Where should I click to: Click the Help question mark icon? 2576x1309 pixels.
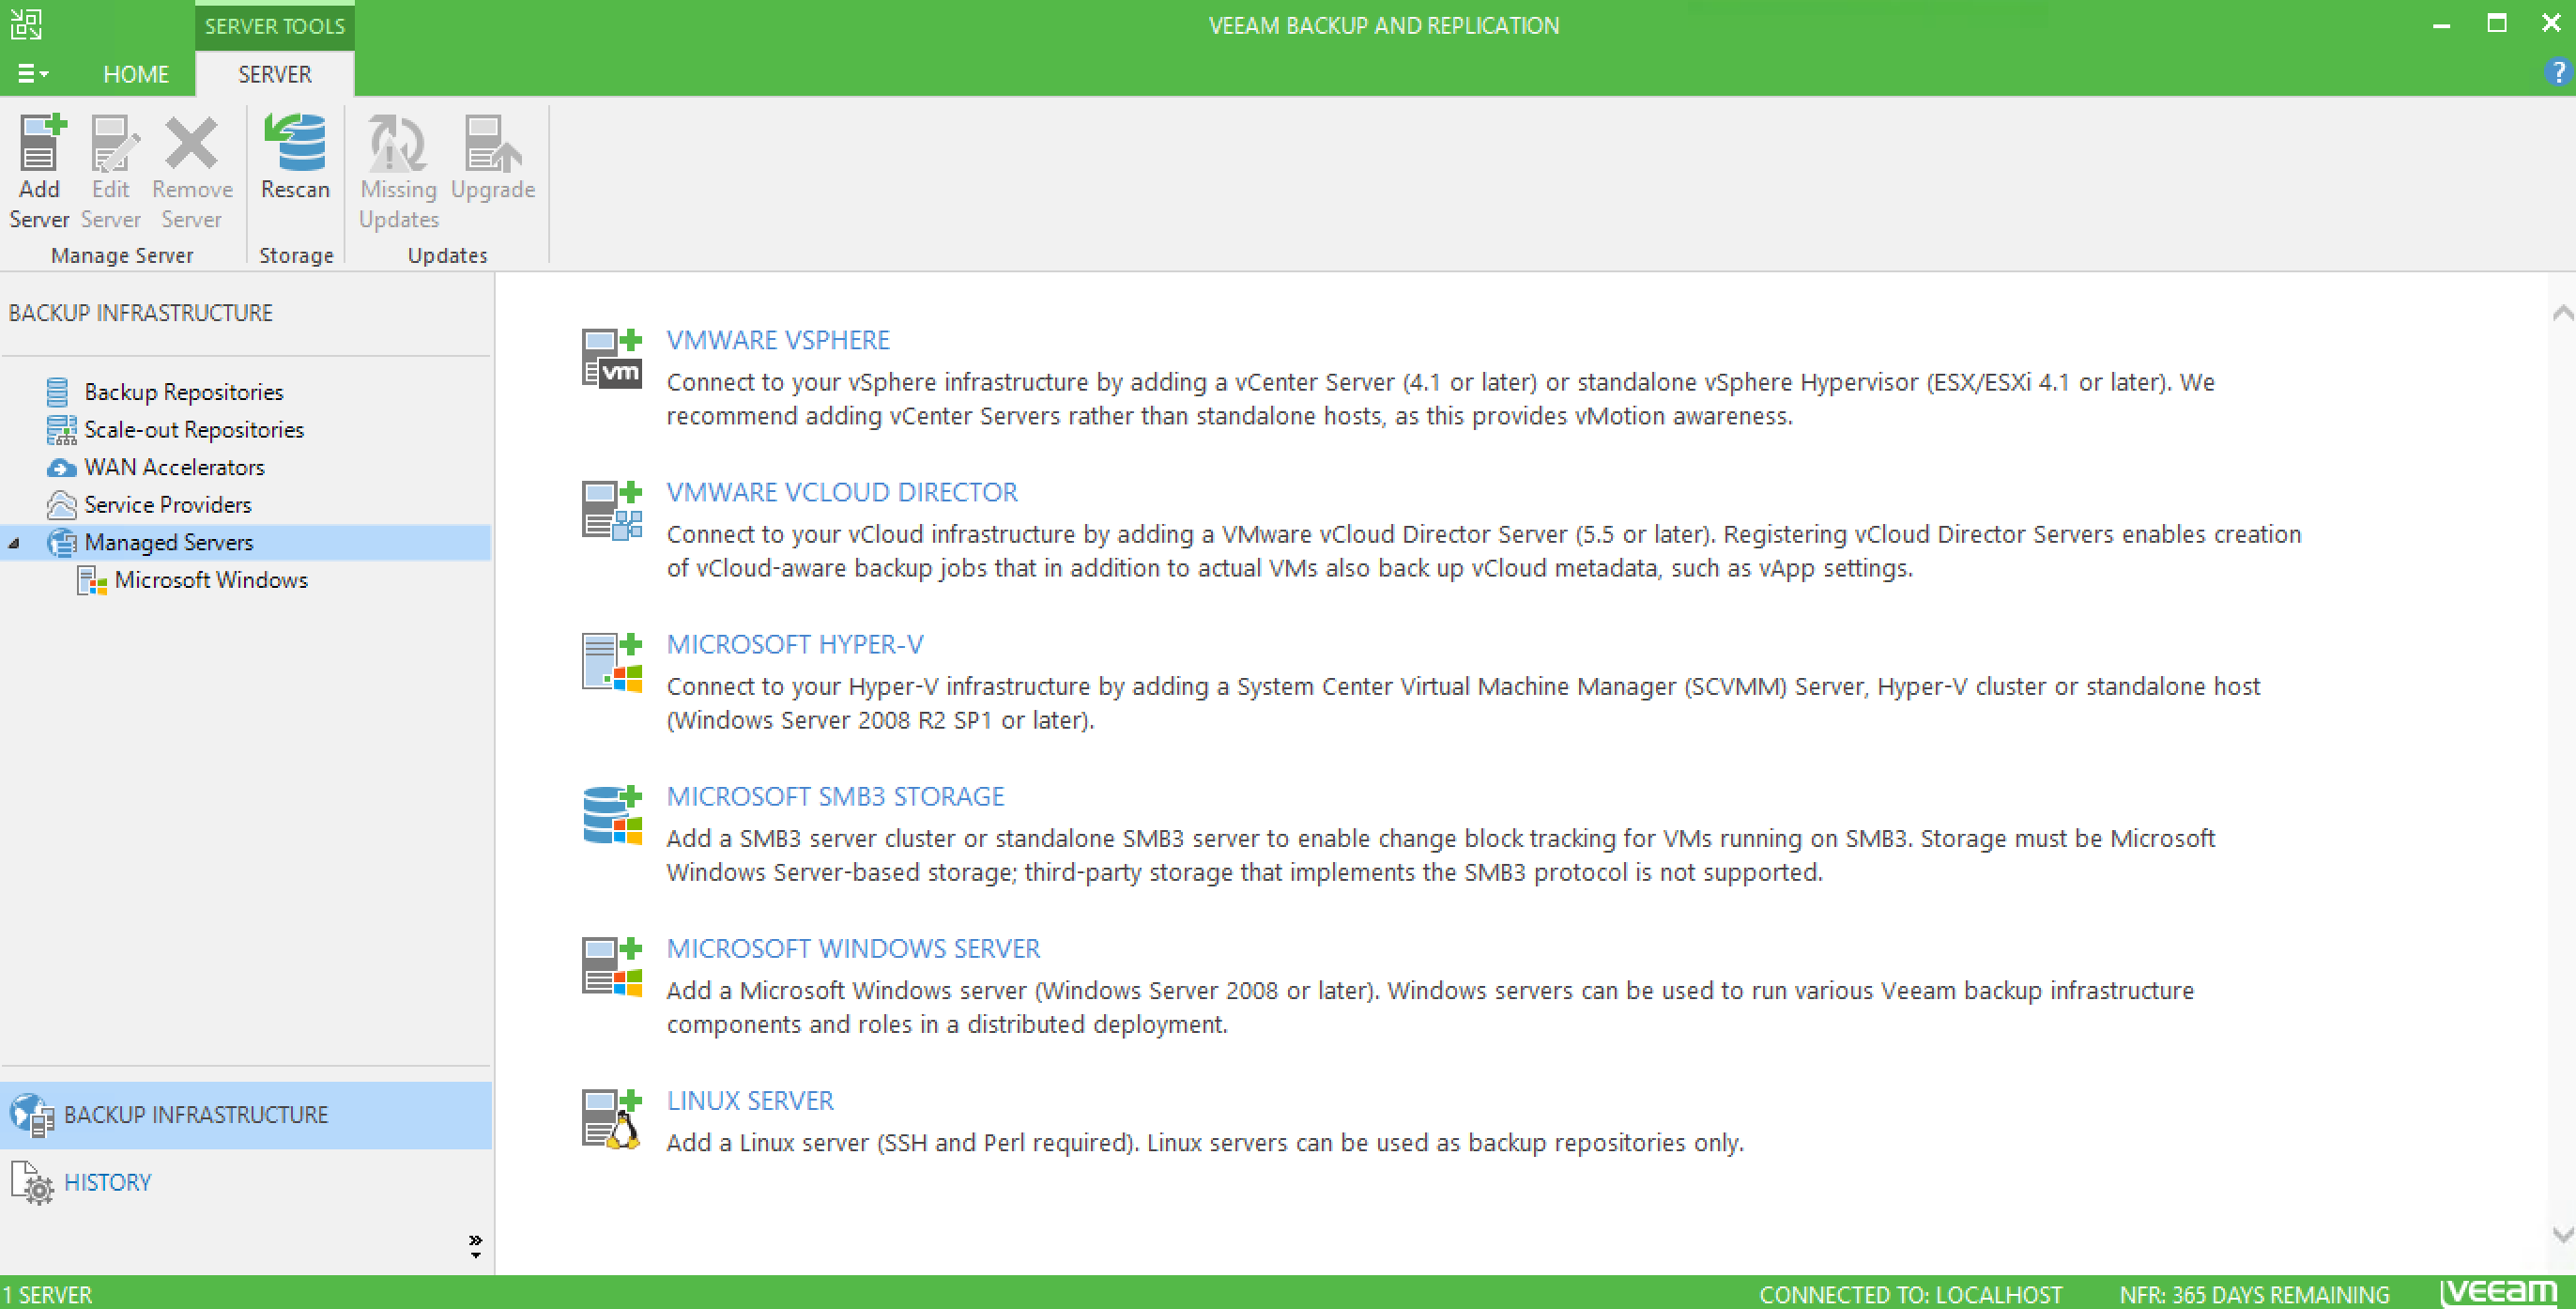tap(2557, 72)
